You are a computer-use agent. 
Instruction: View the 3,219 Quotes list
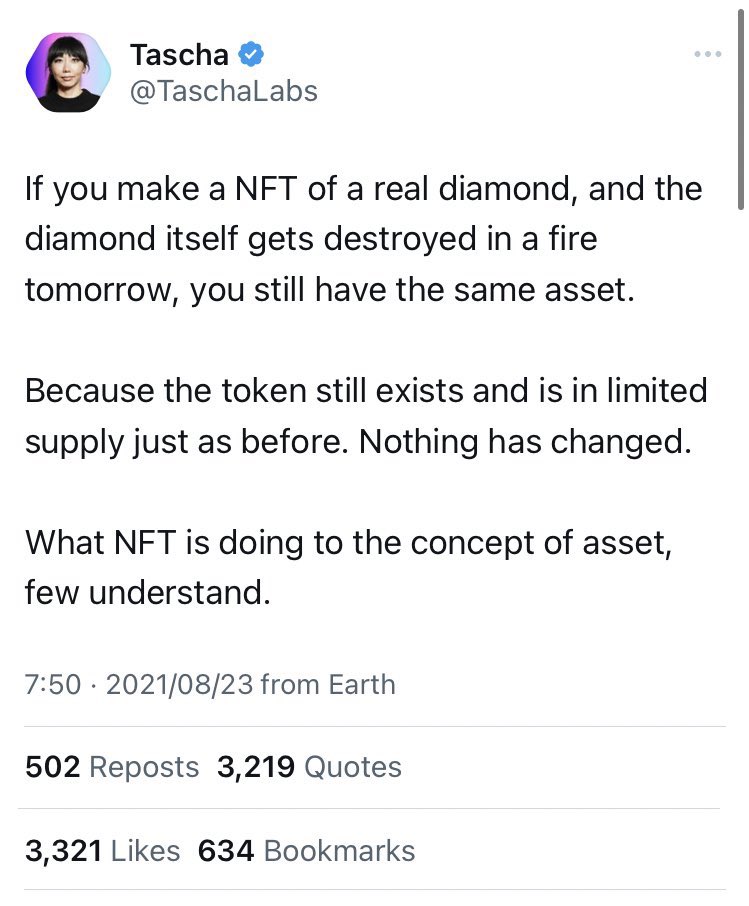(x=309, y=767)
